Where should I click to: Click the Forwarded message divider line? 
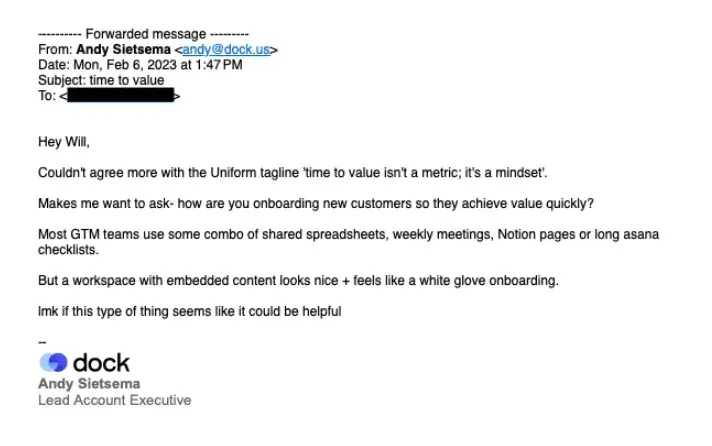(143, 34)
